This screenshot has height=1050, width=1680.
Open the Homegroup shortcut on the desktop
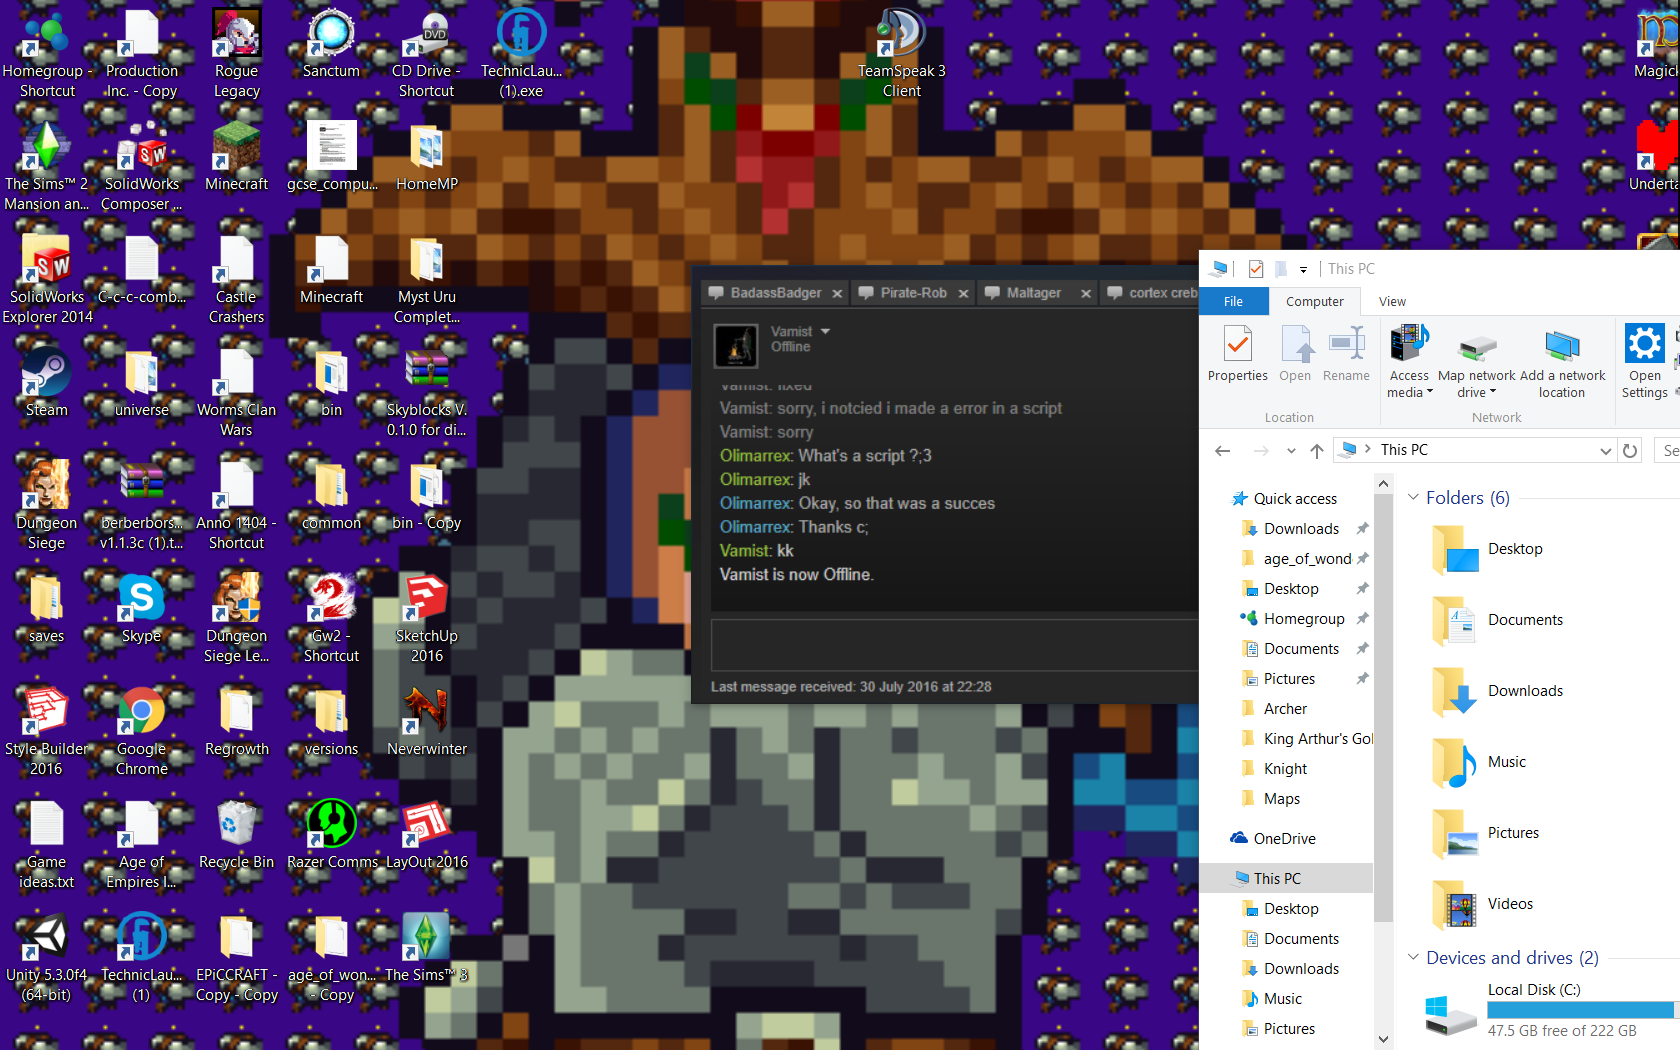46,55
